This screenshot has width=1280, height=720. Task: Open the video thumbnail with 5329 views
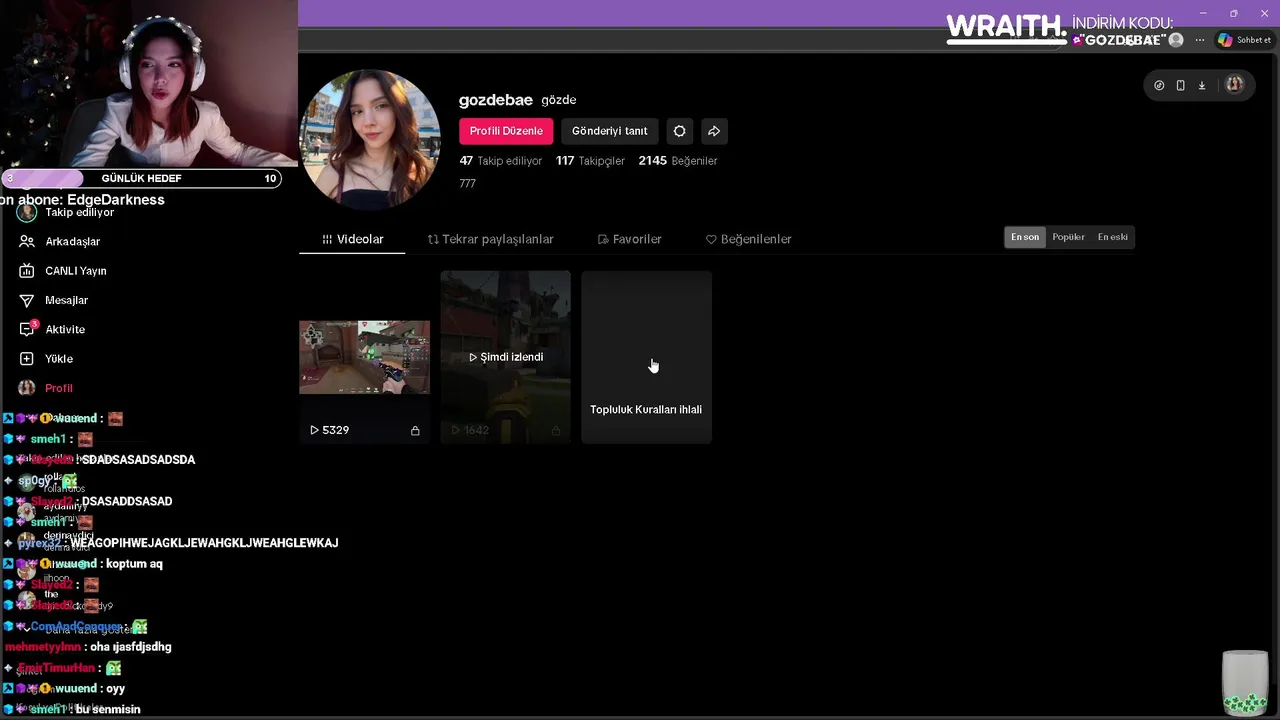364,357
